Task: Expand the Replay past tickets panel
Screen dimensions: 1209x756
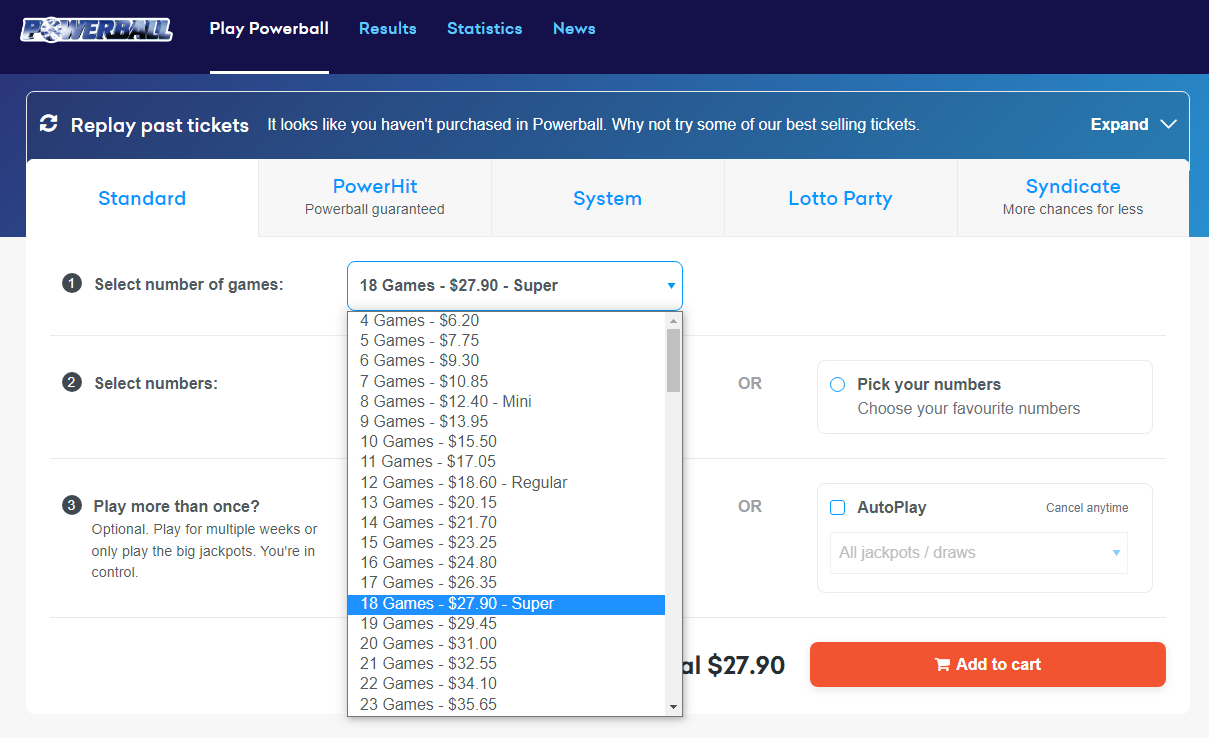Action: (1134, 124)
